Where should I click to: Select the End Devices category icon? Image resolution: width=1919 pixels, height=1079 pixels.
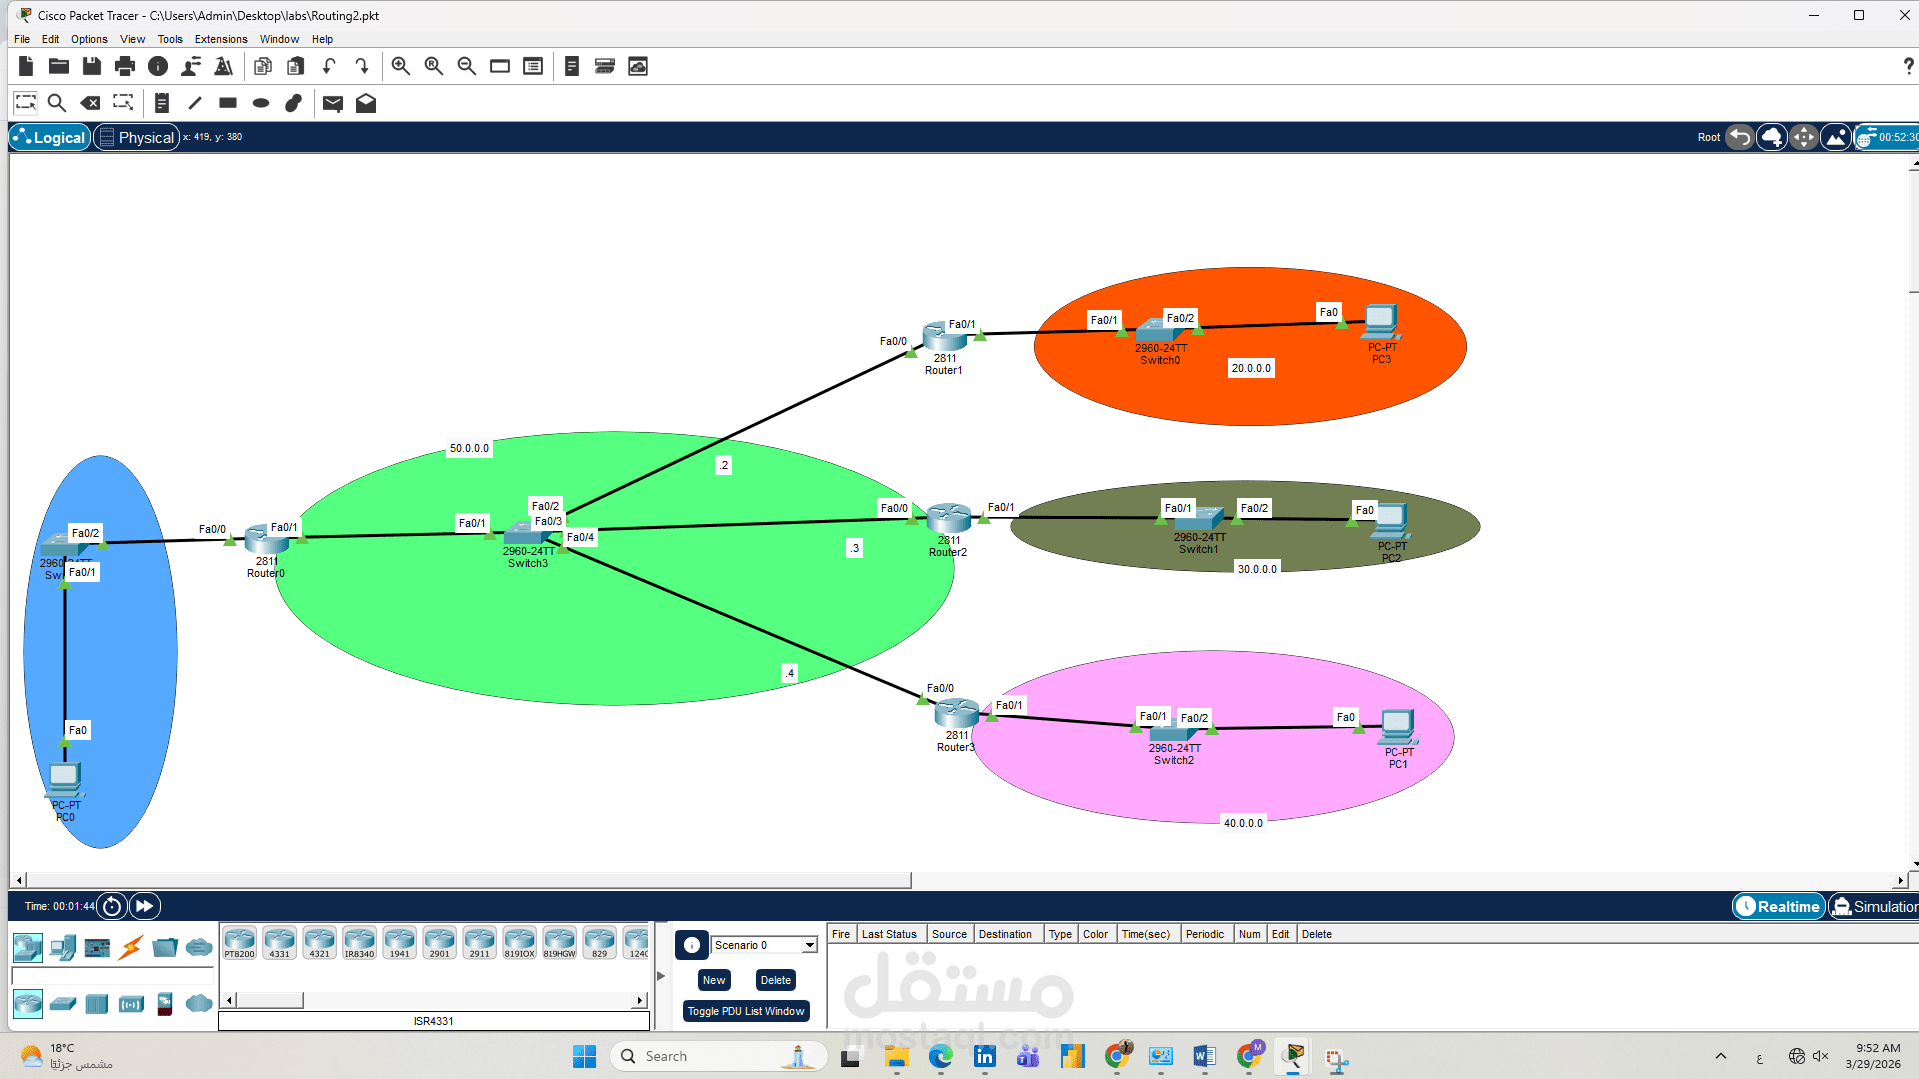(63, 947)
